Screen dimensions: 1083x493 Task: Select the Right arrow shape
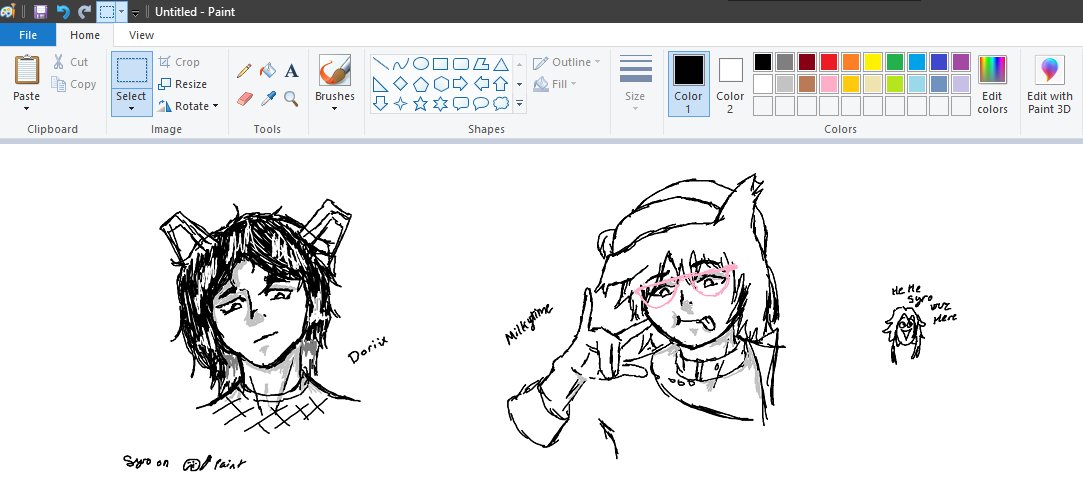click(x=461, y=84)
